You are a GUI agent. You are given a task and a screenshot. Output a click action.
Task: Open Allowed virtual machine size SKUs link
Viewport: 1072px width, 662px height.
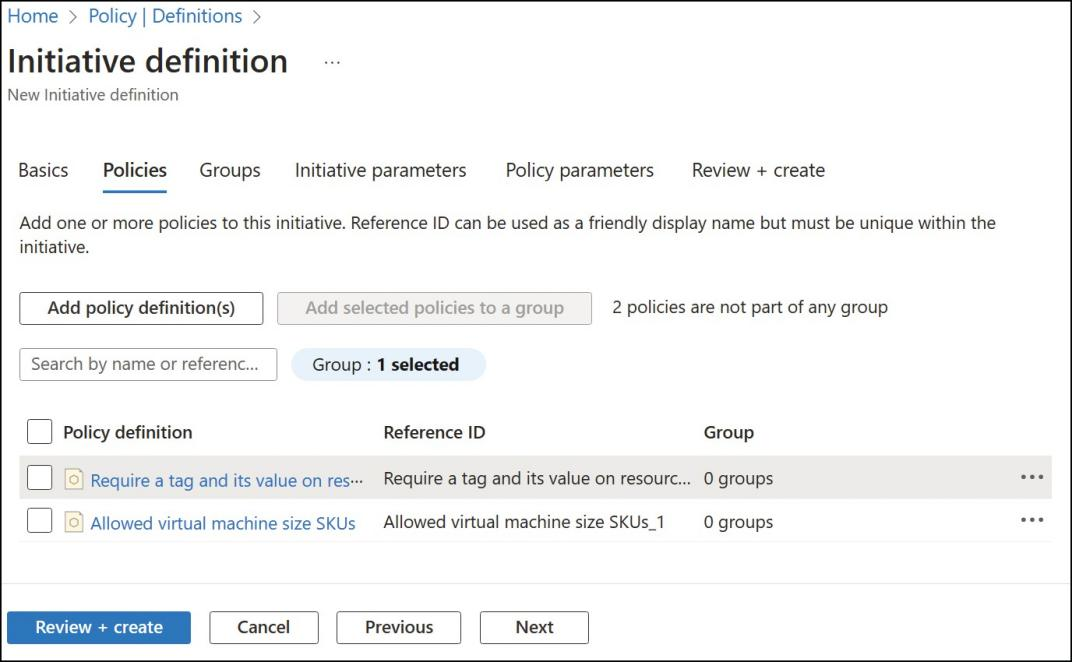[x=223, y=523]
